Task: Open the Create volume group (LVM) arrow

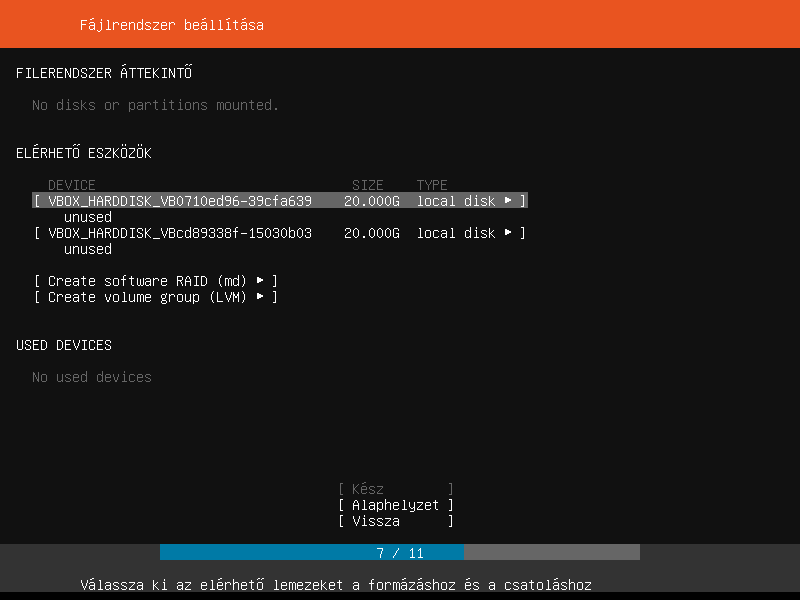Action: pyautogui.click(x=260, y=297)
